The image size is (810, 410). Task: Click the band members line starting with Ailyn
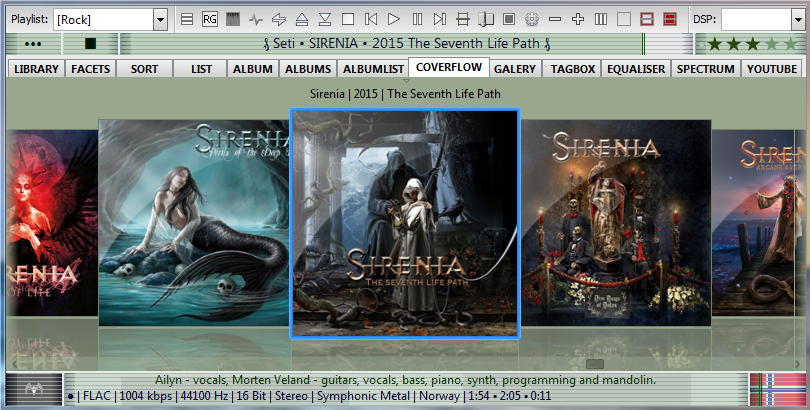pos(405,381)
